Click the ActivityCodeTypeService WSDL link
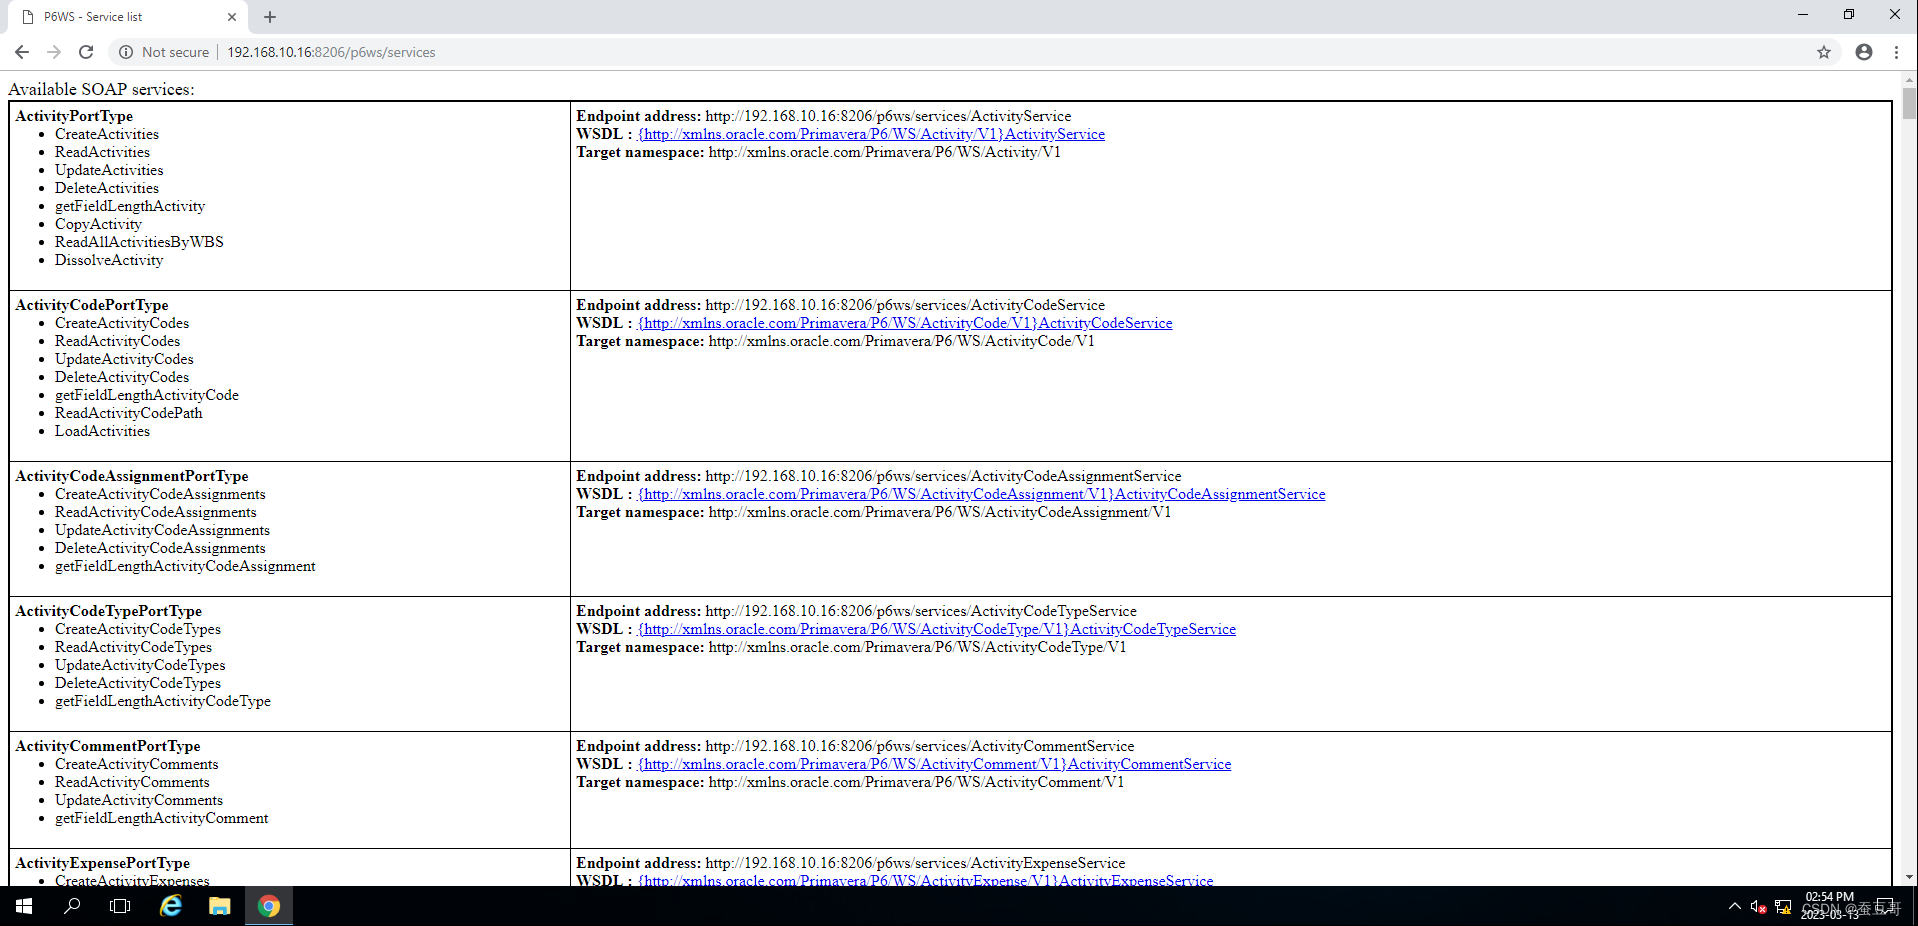Screen dimensions: 1918x926 pyautogui.click(x=936, y=629)
